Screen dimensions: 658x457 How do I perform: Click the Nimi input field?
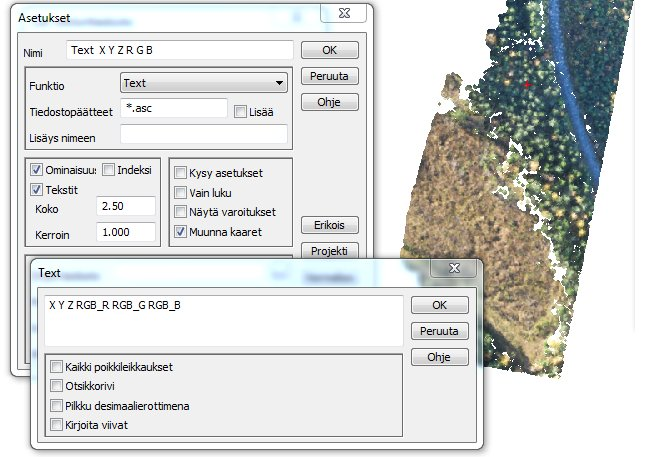click(180, 50)
